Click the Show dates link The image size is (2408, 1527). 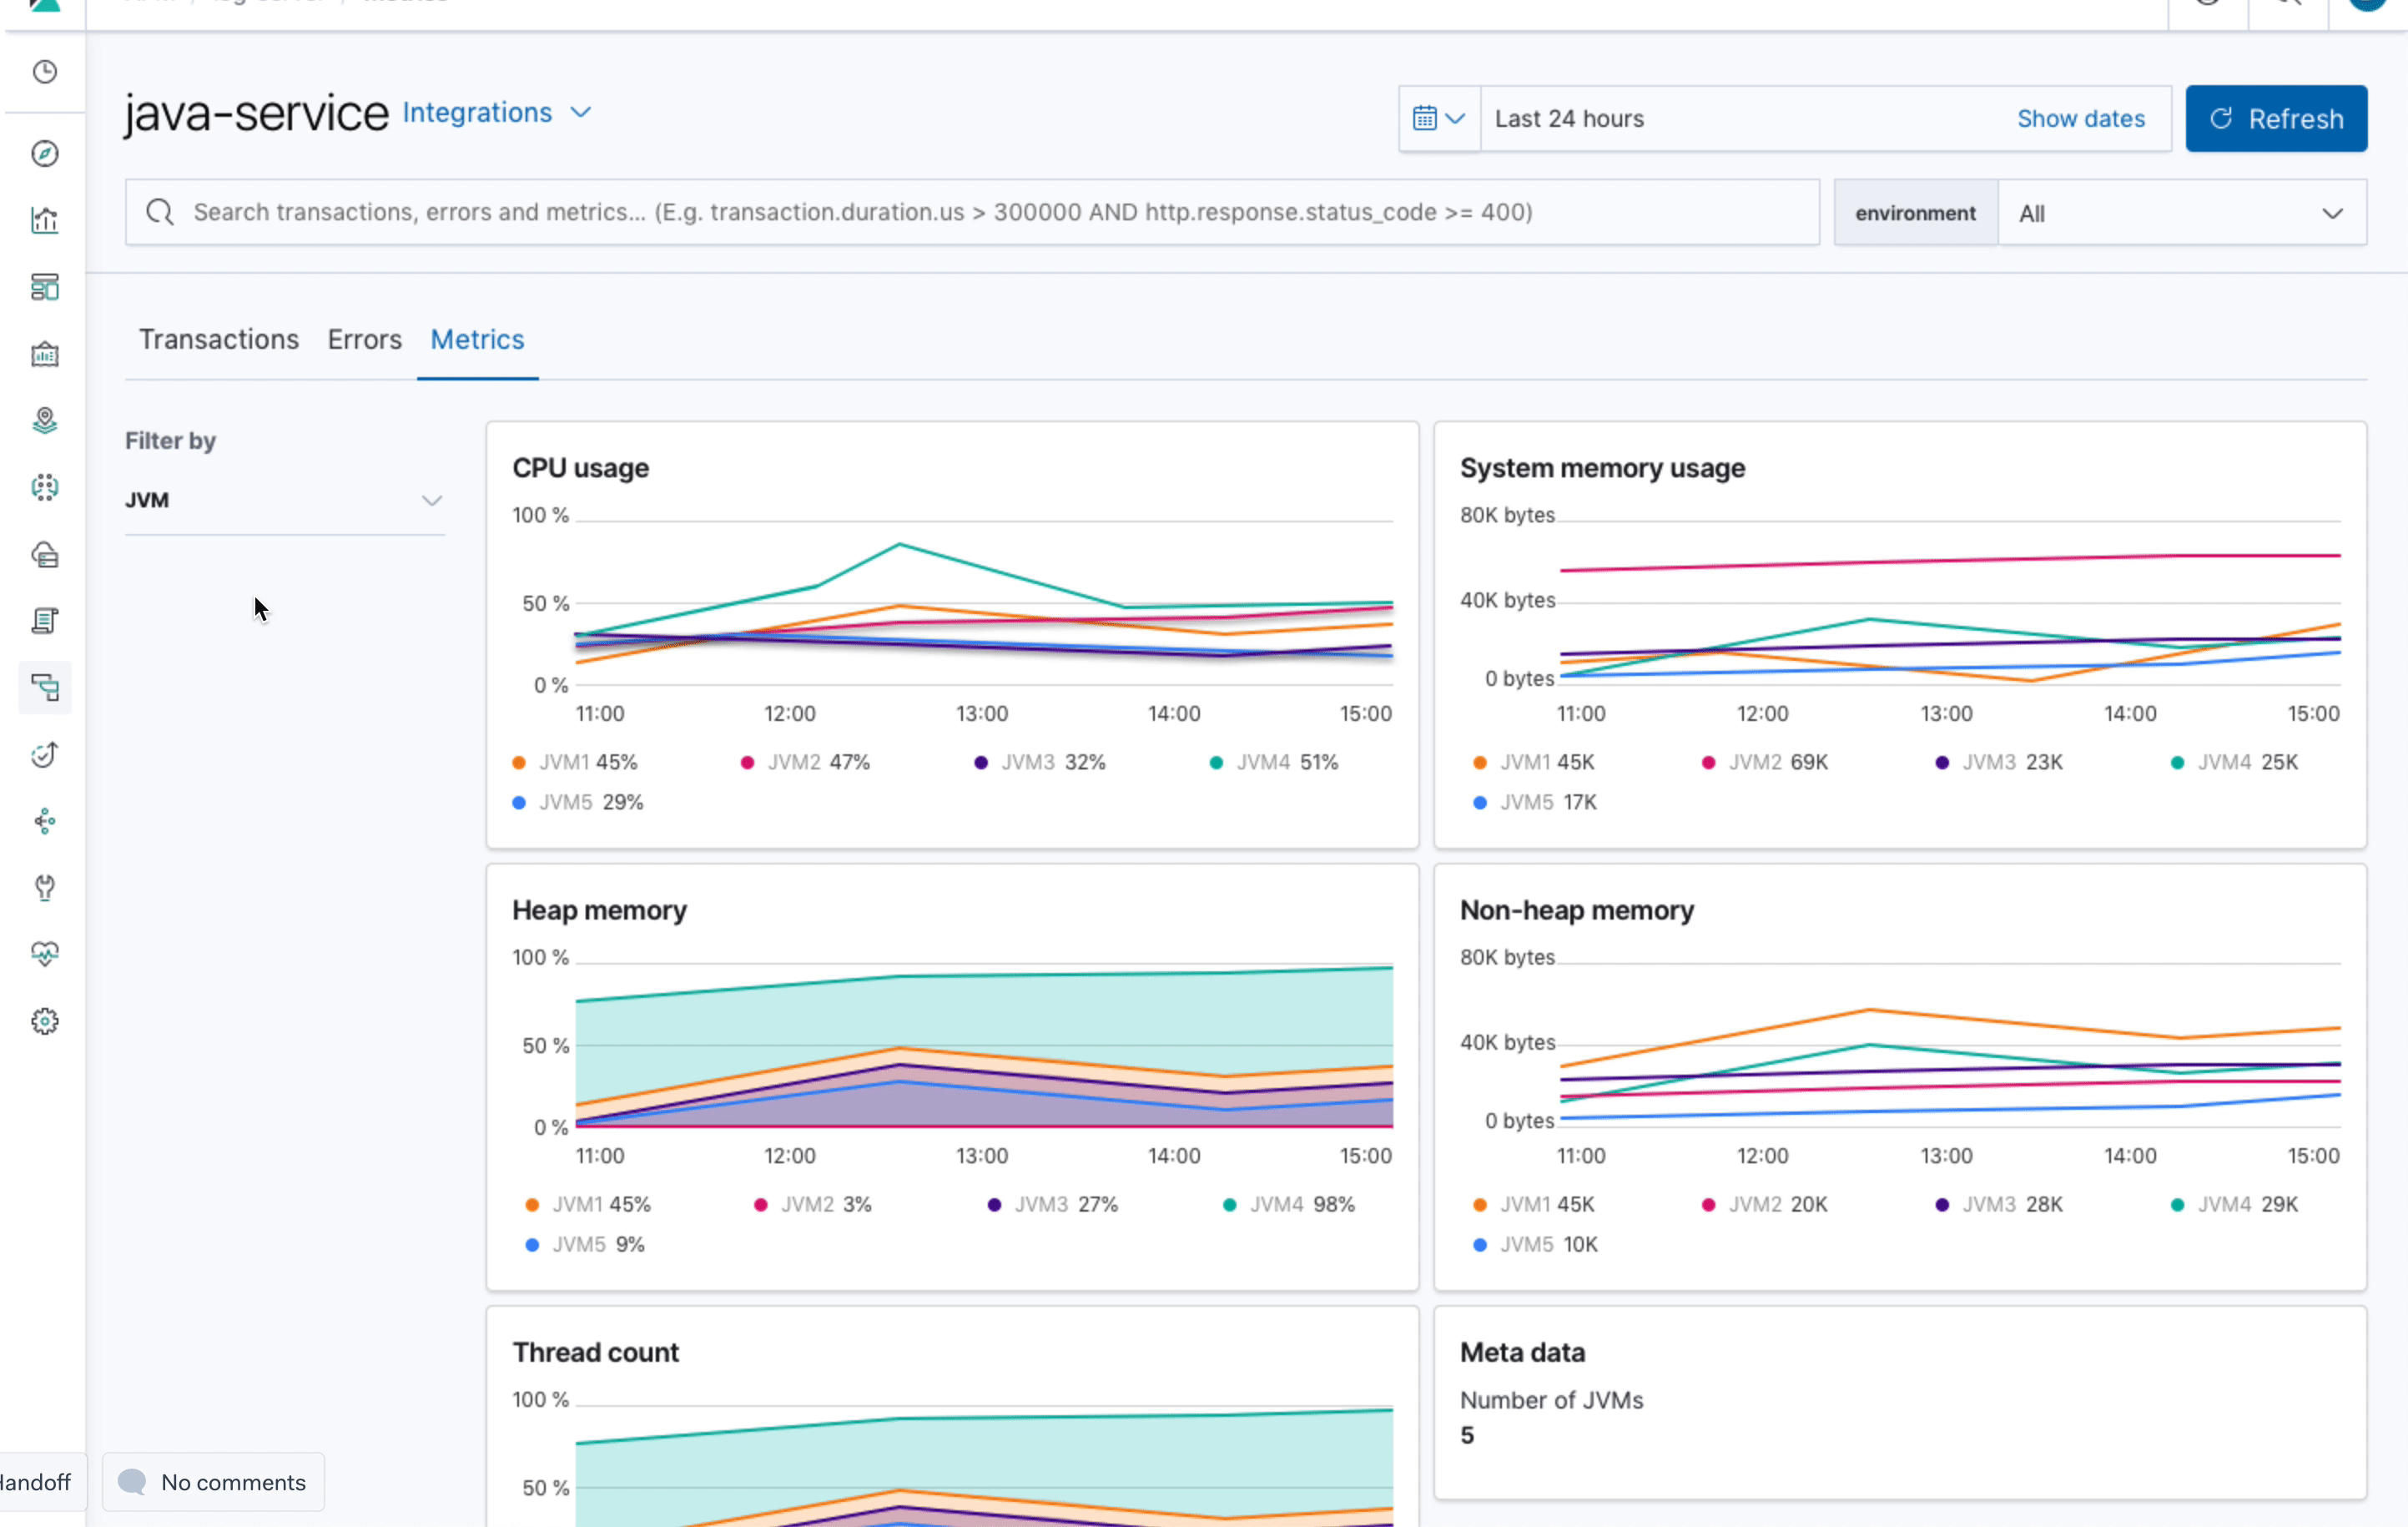(x=2080, y=119)
